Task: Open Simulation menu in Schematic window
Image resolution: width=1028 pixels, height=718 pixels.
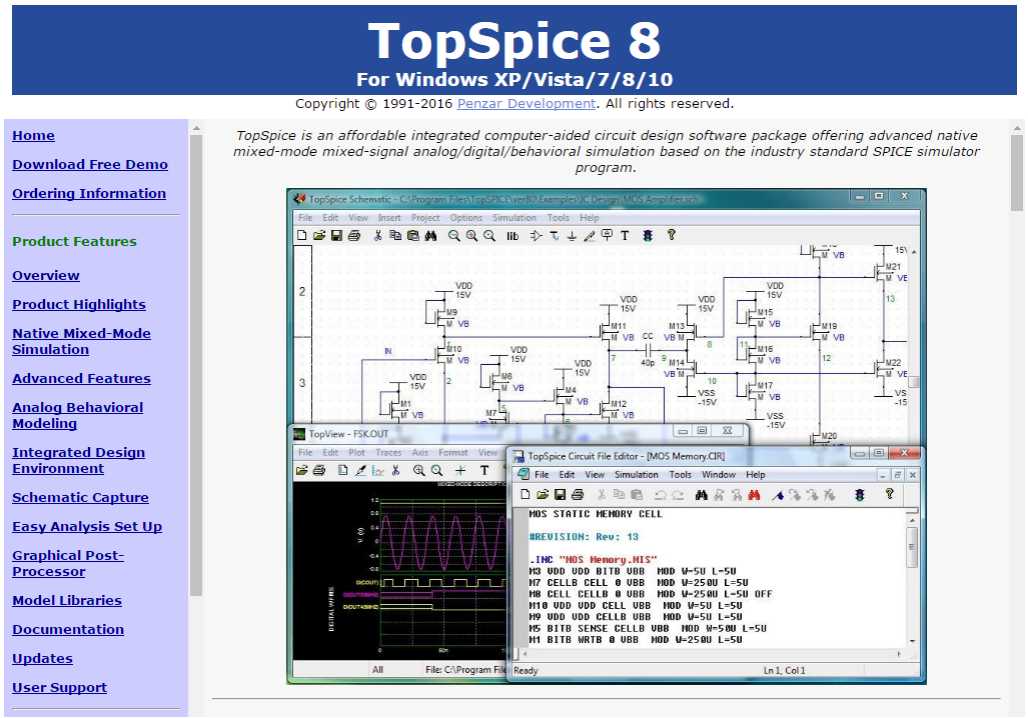Action: point(514,218)
